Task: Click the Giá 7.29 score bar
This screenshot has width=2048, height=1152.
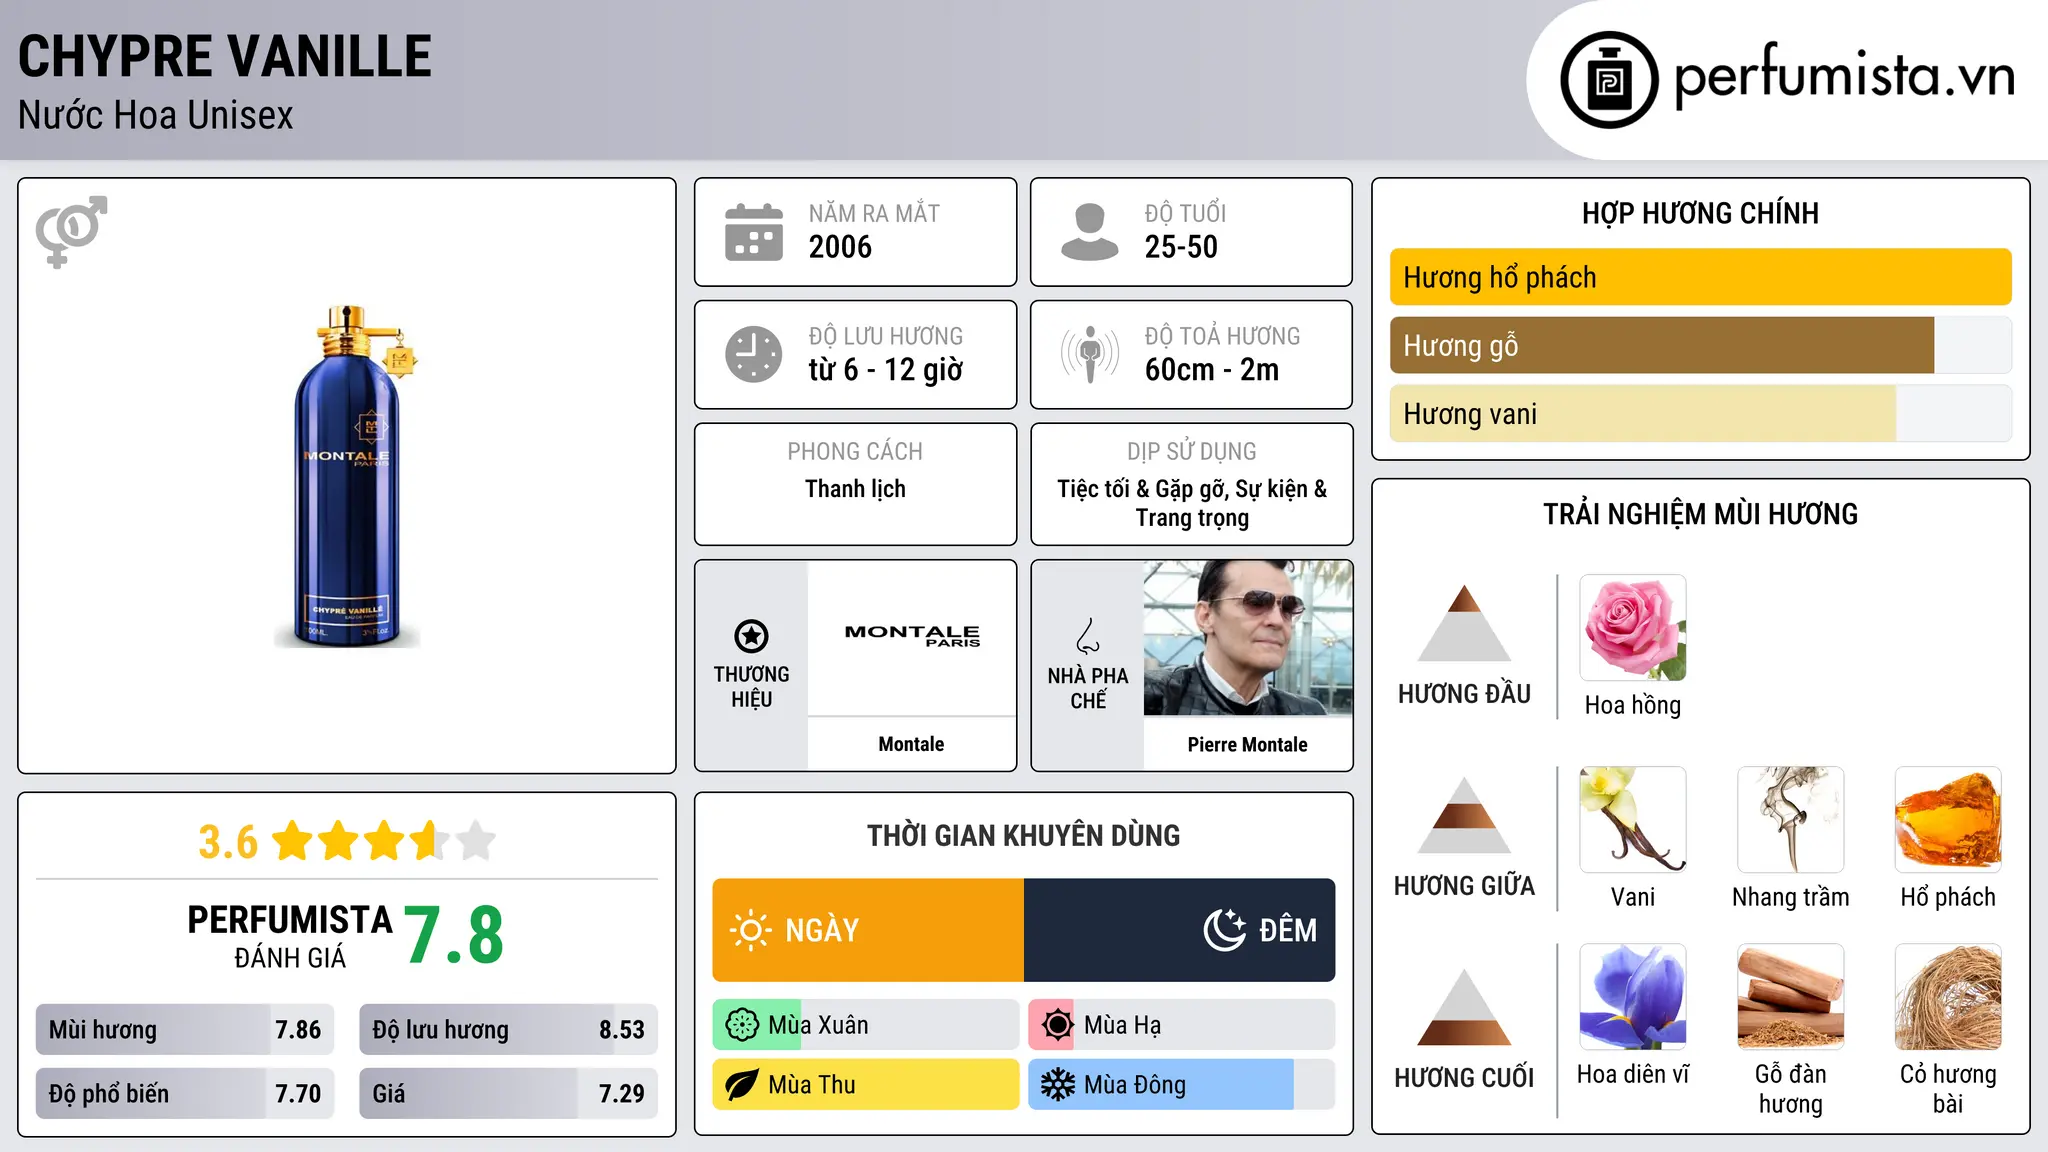Action: click(x=509, y=1094)
